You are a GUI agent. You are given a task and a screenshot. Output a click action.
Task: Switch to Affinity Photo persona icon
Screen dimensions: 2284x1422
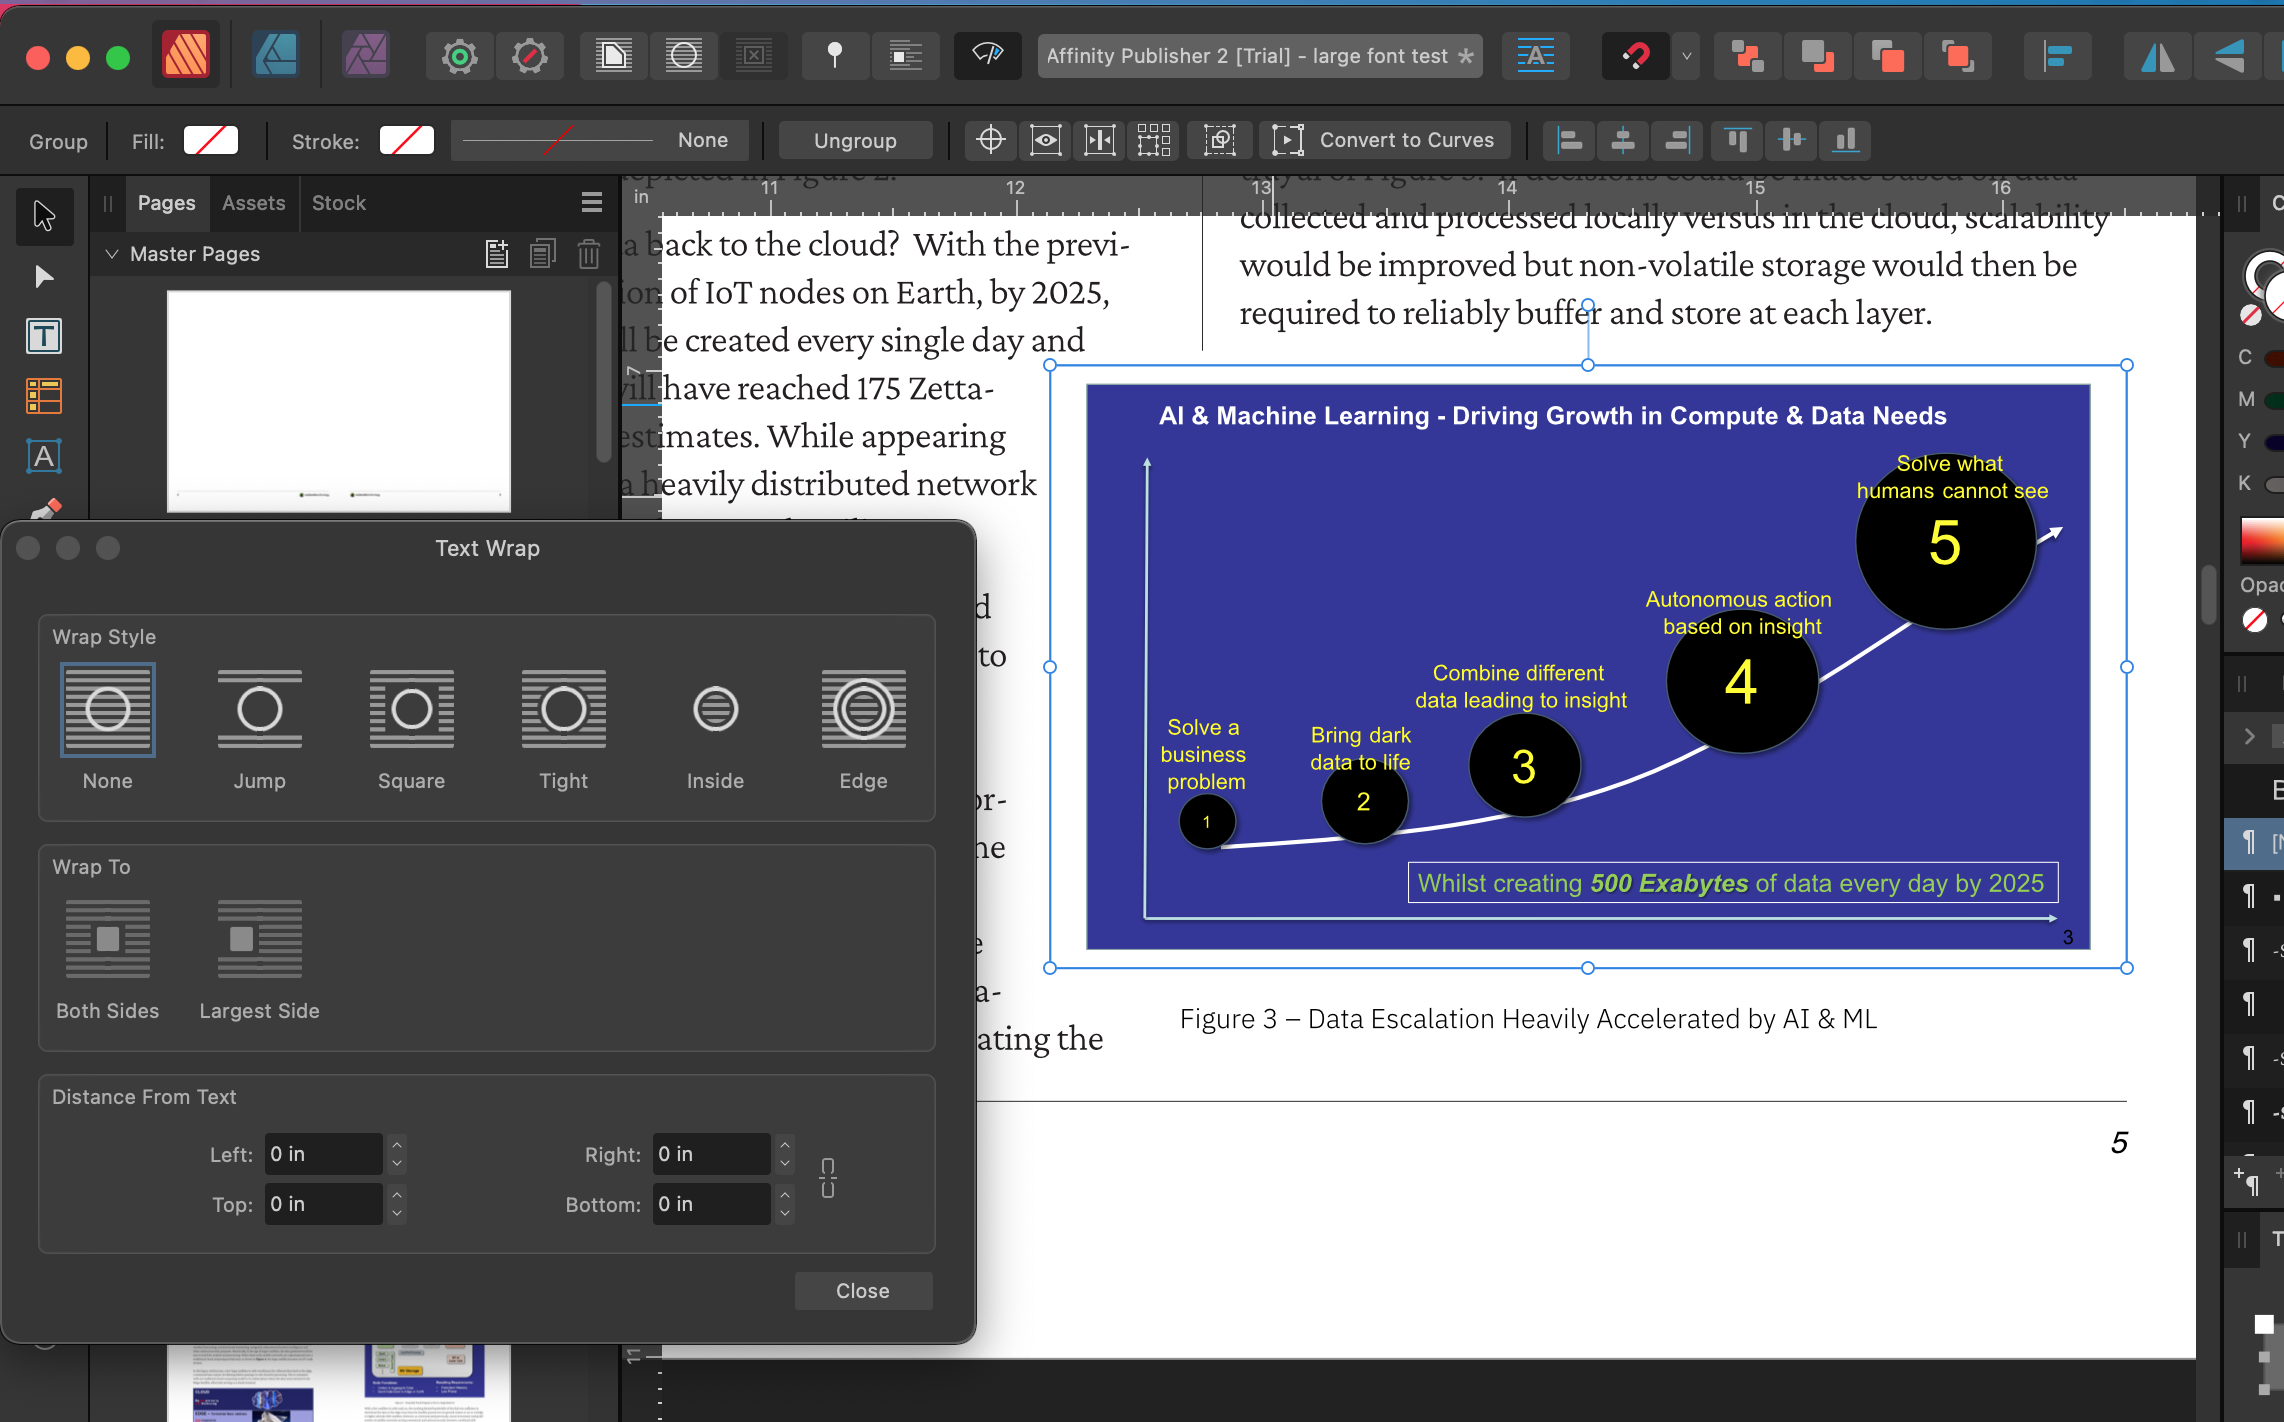tap(366, 56)
